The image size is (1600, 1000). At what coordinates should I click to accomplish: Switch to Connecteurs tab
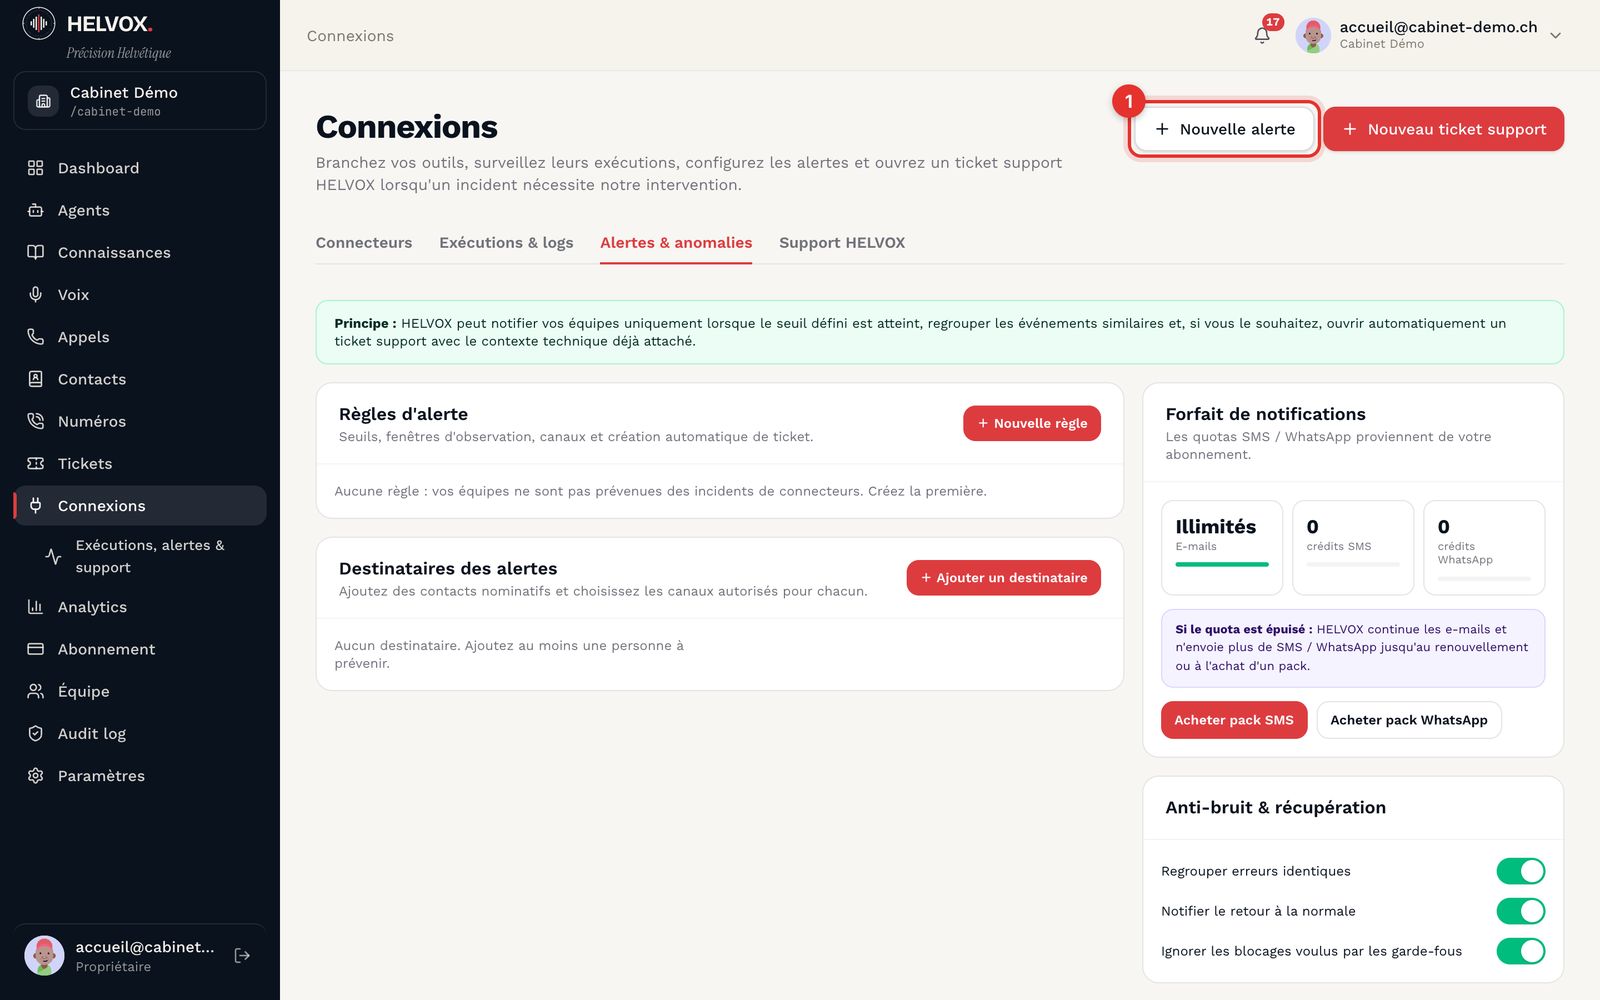[x=364, y=243]
